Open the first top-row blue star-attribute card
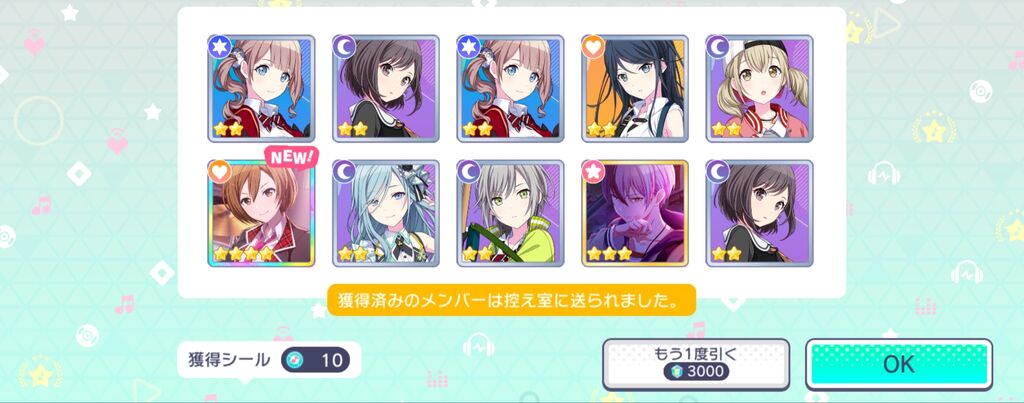The image size is (1024, 403). point(261,88)
